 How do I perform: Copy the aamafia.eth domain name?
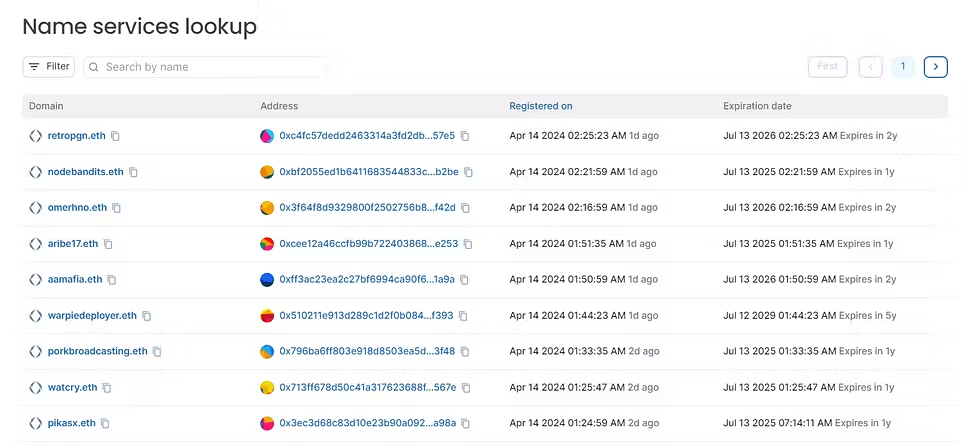point(112,280)
